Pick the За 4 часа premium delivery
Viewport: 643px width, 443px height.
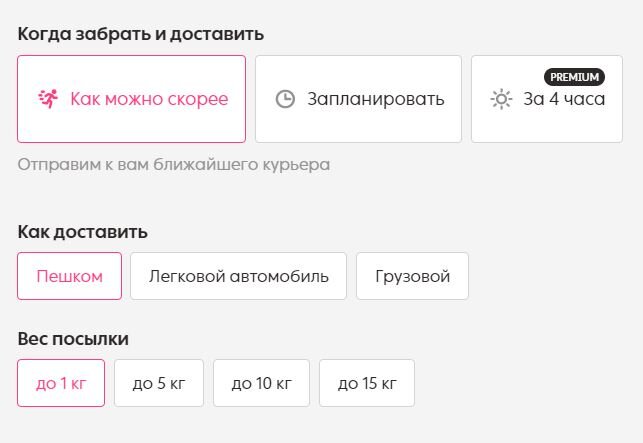click(547, 99)
